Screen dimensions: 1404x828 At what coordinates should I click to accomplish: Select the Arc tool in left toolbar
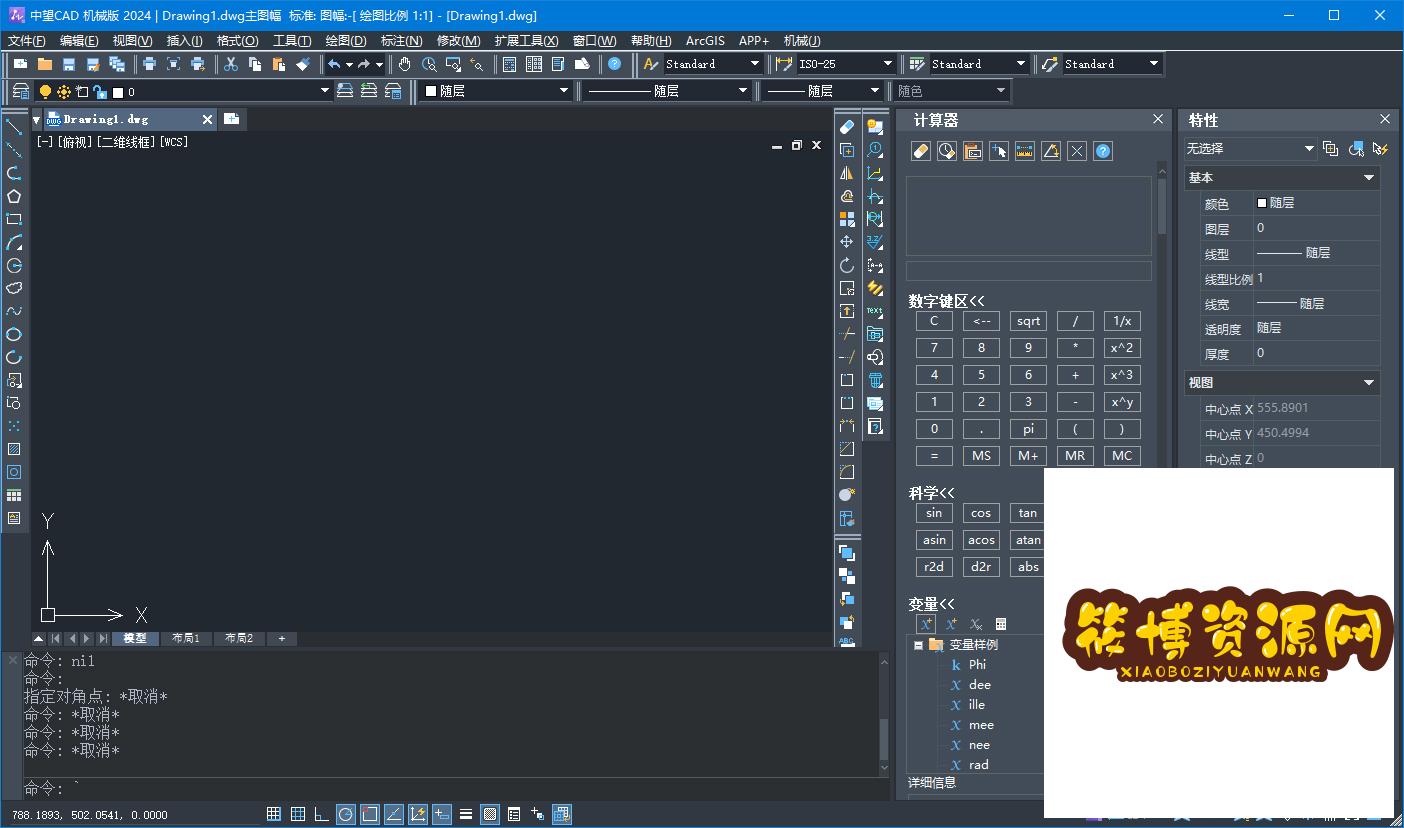[14, 242]
